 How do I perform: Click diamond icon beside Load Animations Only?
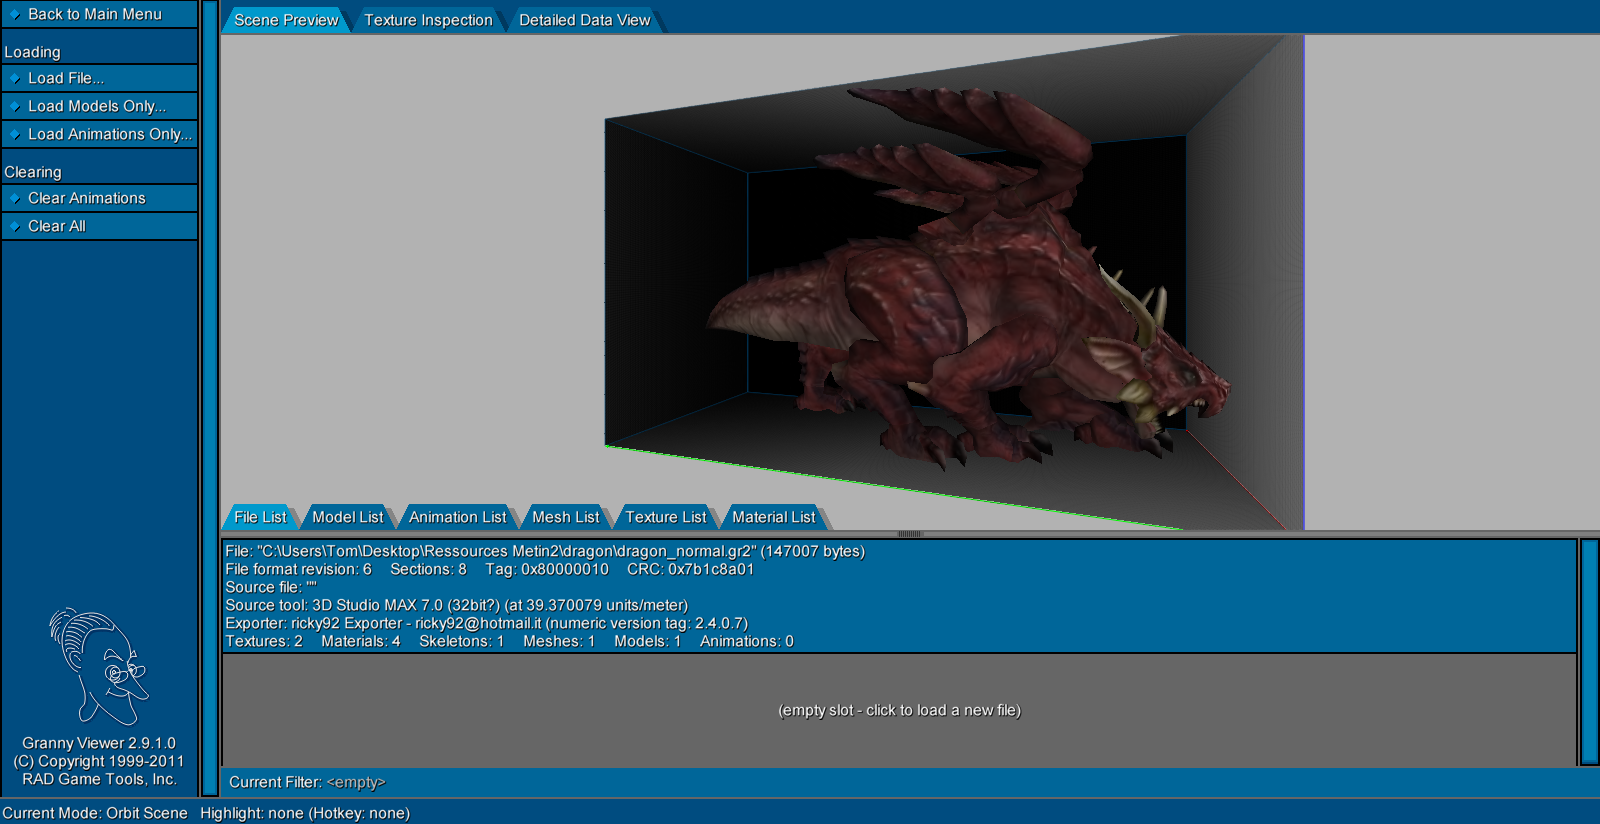[x=15, y=134]
